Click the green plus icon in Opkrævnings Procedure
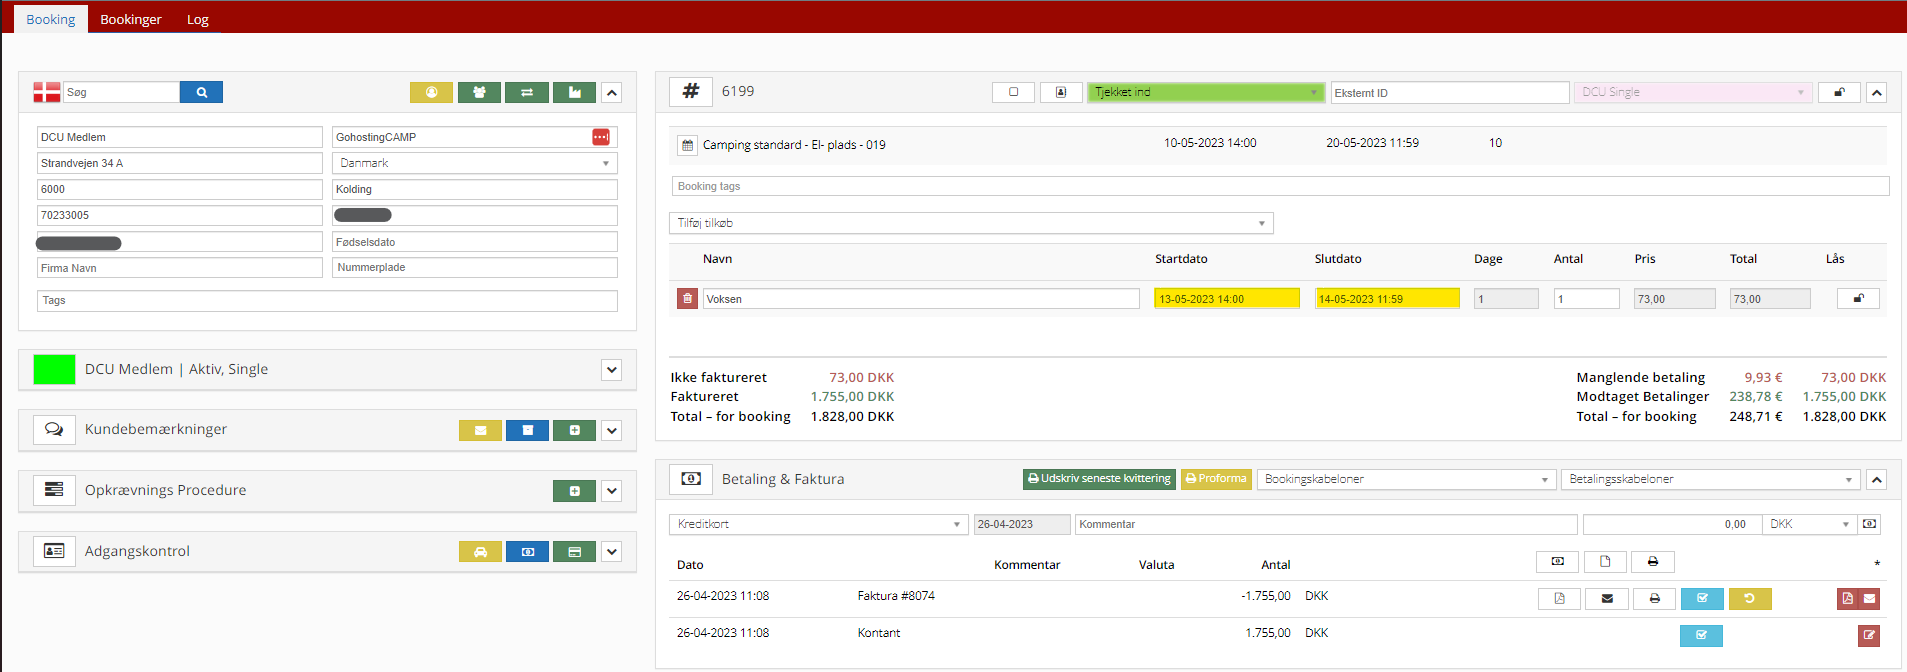 pos(574,491)
